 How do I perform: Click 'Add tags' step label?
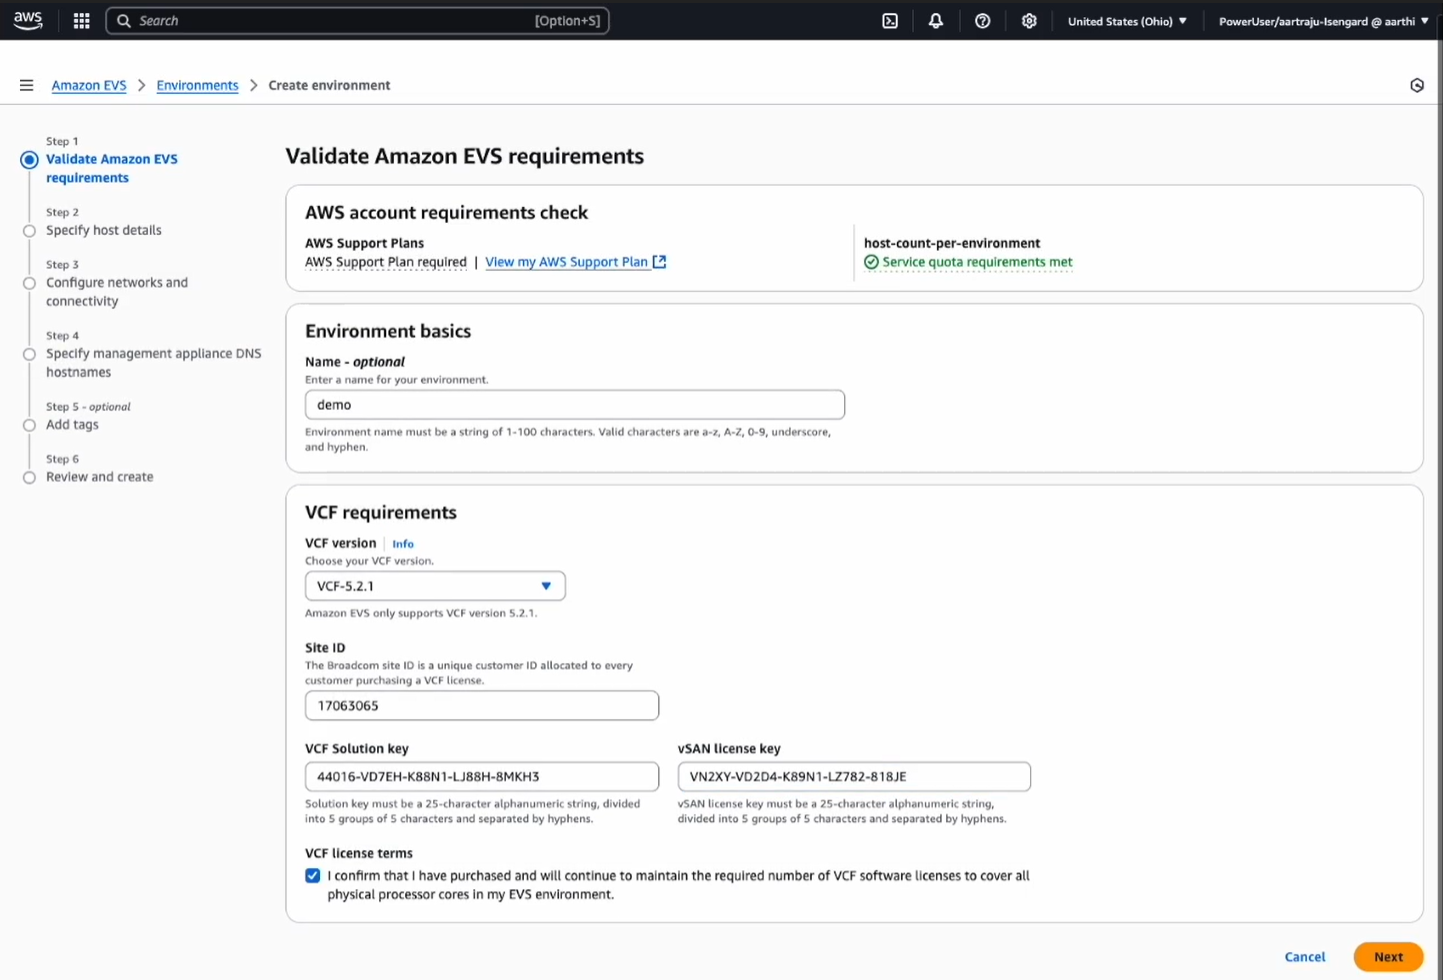(x=72, y=425)
